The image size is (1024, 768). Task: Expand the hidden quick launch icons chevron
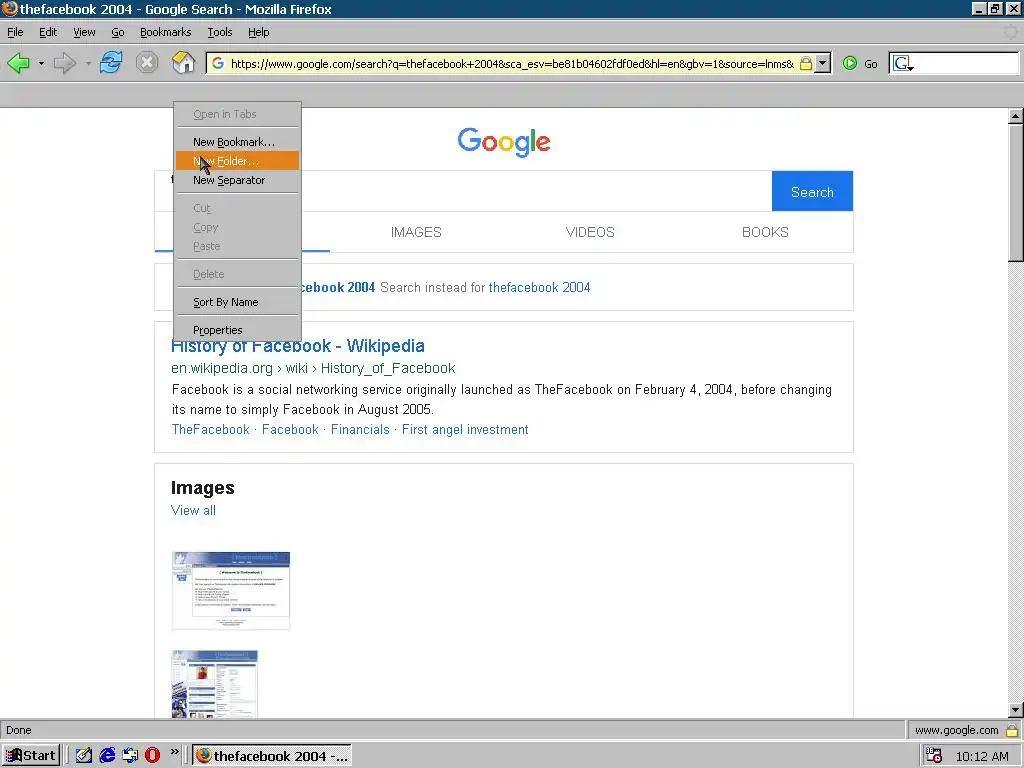click(x=174, y=752)
